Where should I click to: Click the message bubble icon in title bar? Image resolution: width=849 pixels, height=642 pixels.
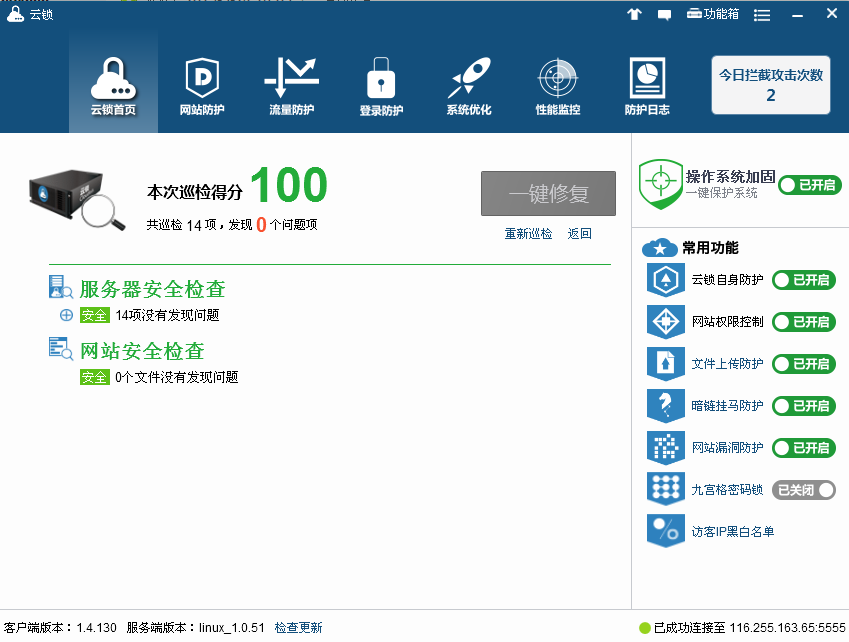(664, 14)
